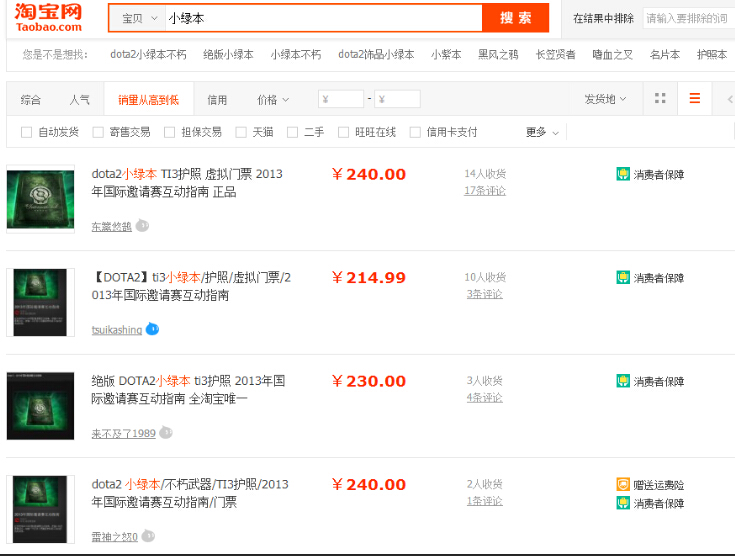Switch to list view icon
735x556 pixels.
point(695,98)
